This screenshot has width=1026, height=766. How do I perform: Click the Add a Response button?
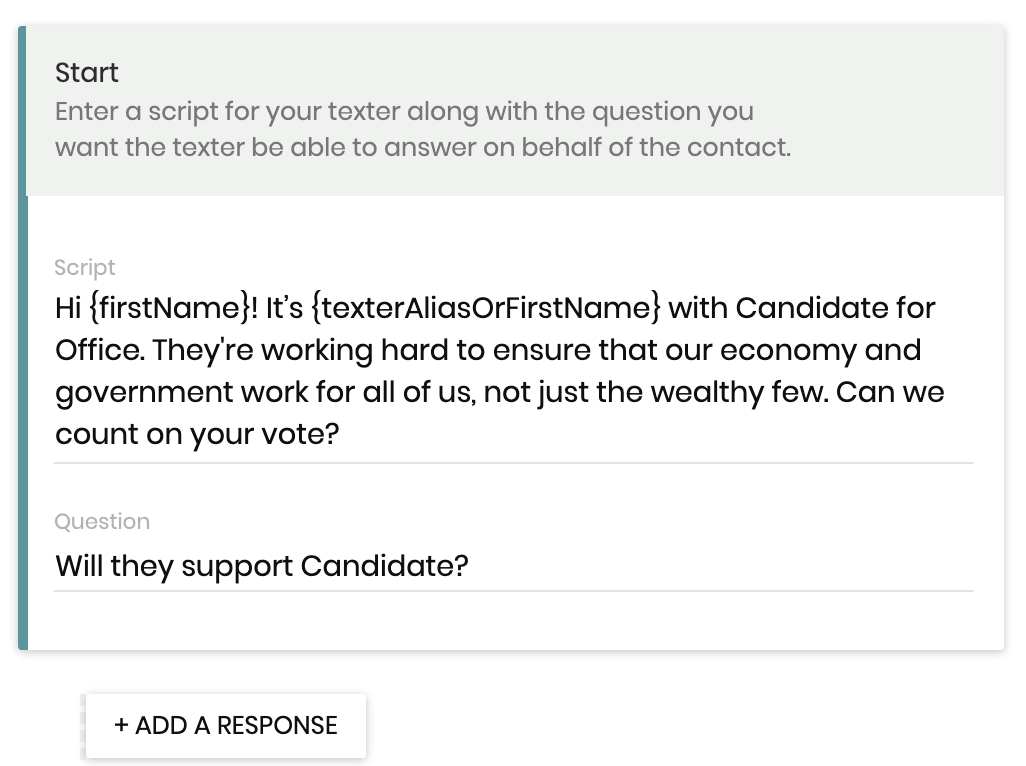click(226, 725)
